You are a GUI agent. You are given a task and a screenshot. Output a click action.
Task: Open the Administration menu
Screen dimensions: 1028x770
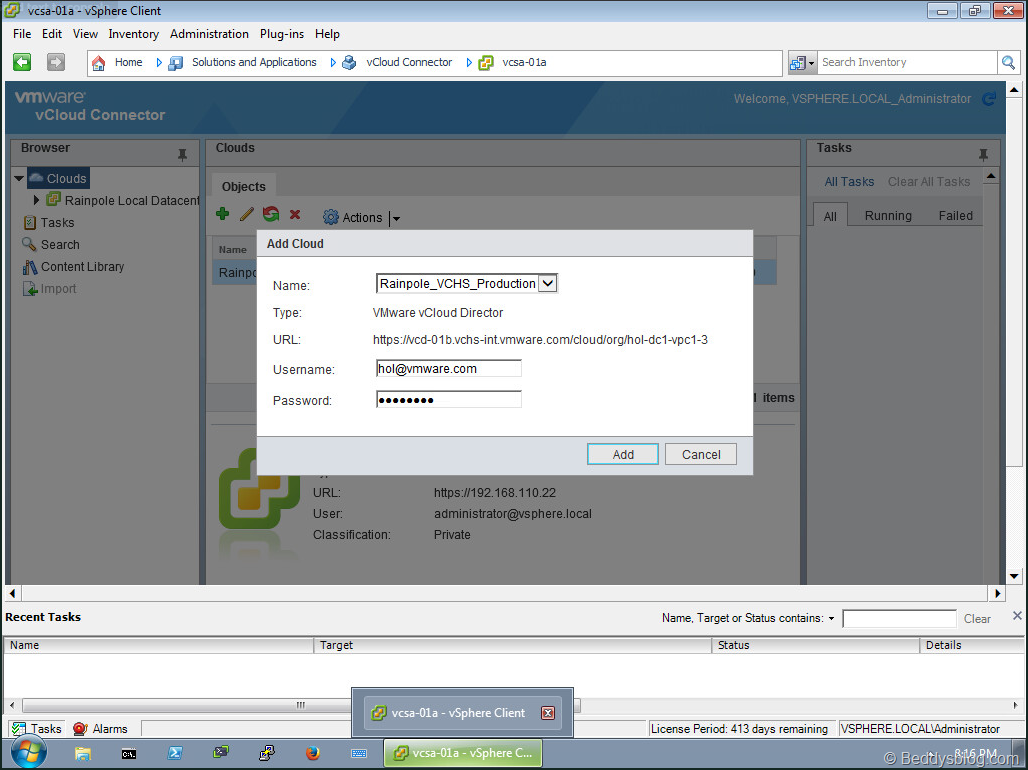click(209, 34)
